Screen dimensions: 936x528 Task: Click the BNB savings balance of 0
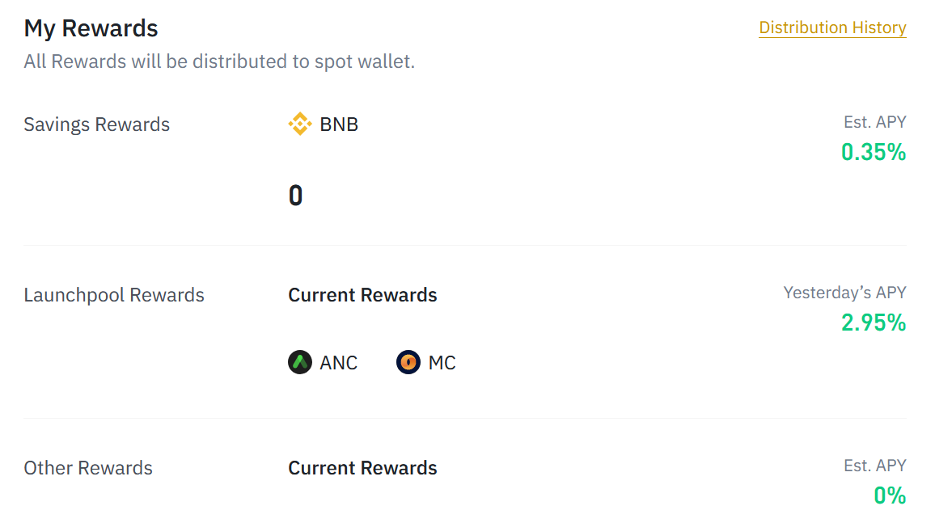pyautogui.click(x=295, y=195)
